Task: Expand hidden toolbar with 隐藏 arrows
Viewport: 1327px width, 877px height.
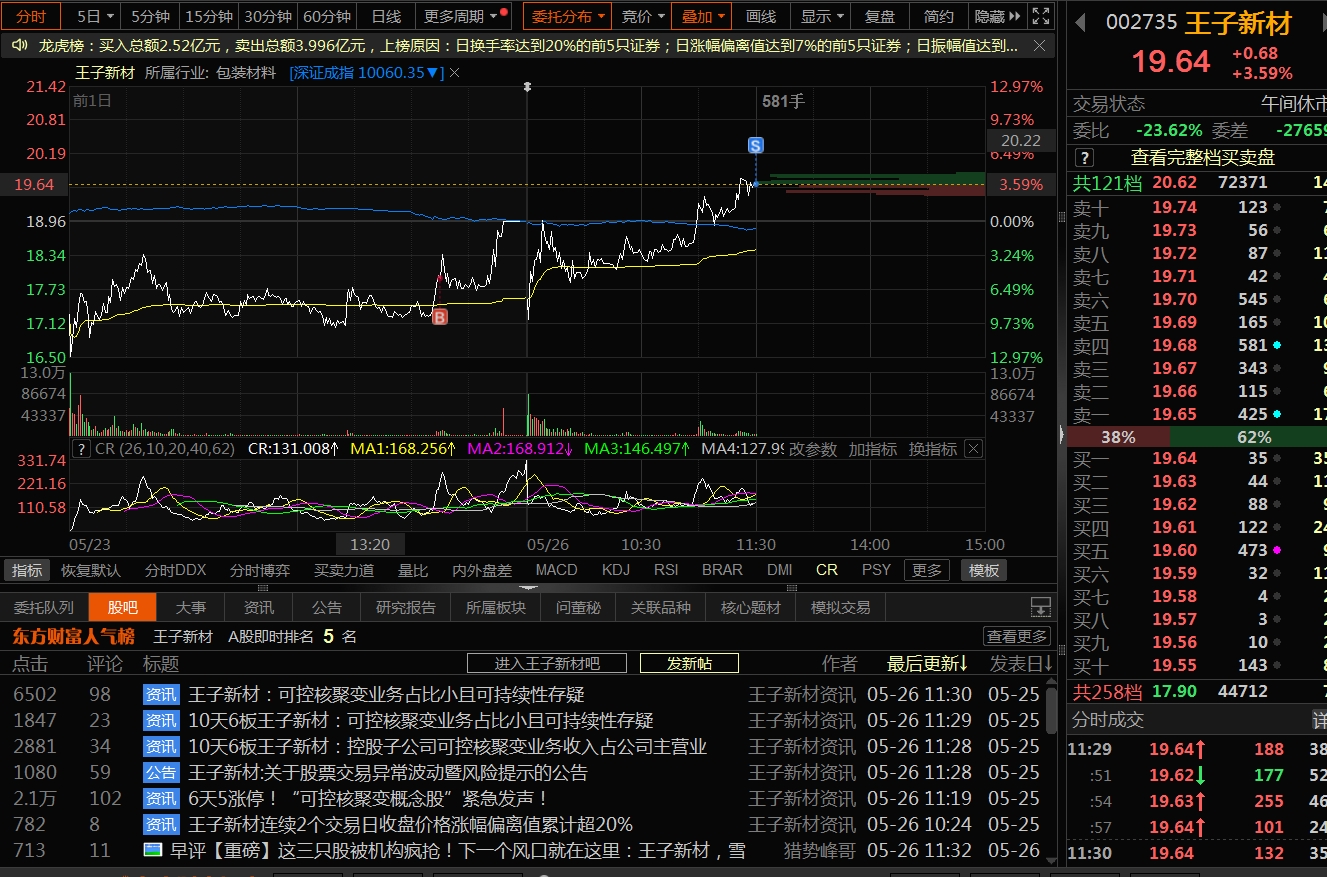Action: tap(998, 16)
